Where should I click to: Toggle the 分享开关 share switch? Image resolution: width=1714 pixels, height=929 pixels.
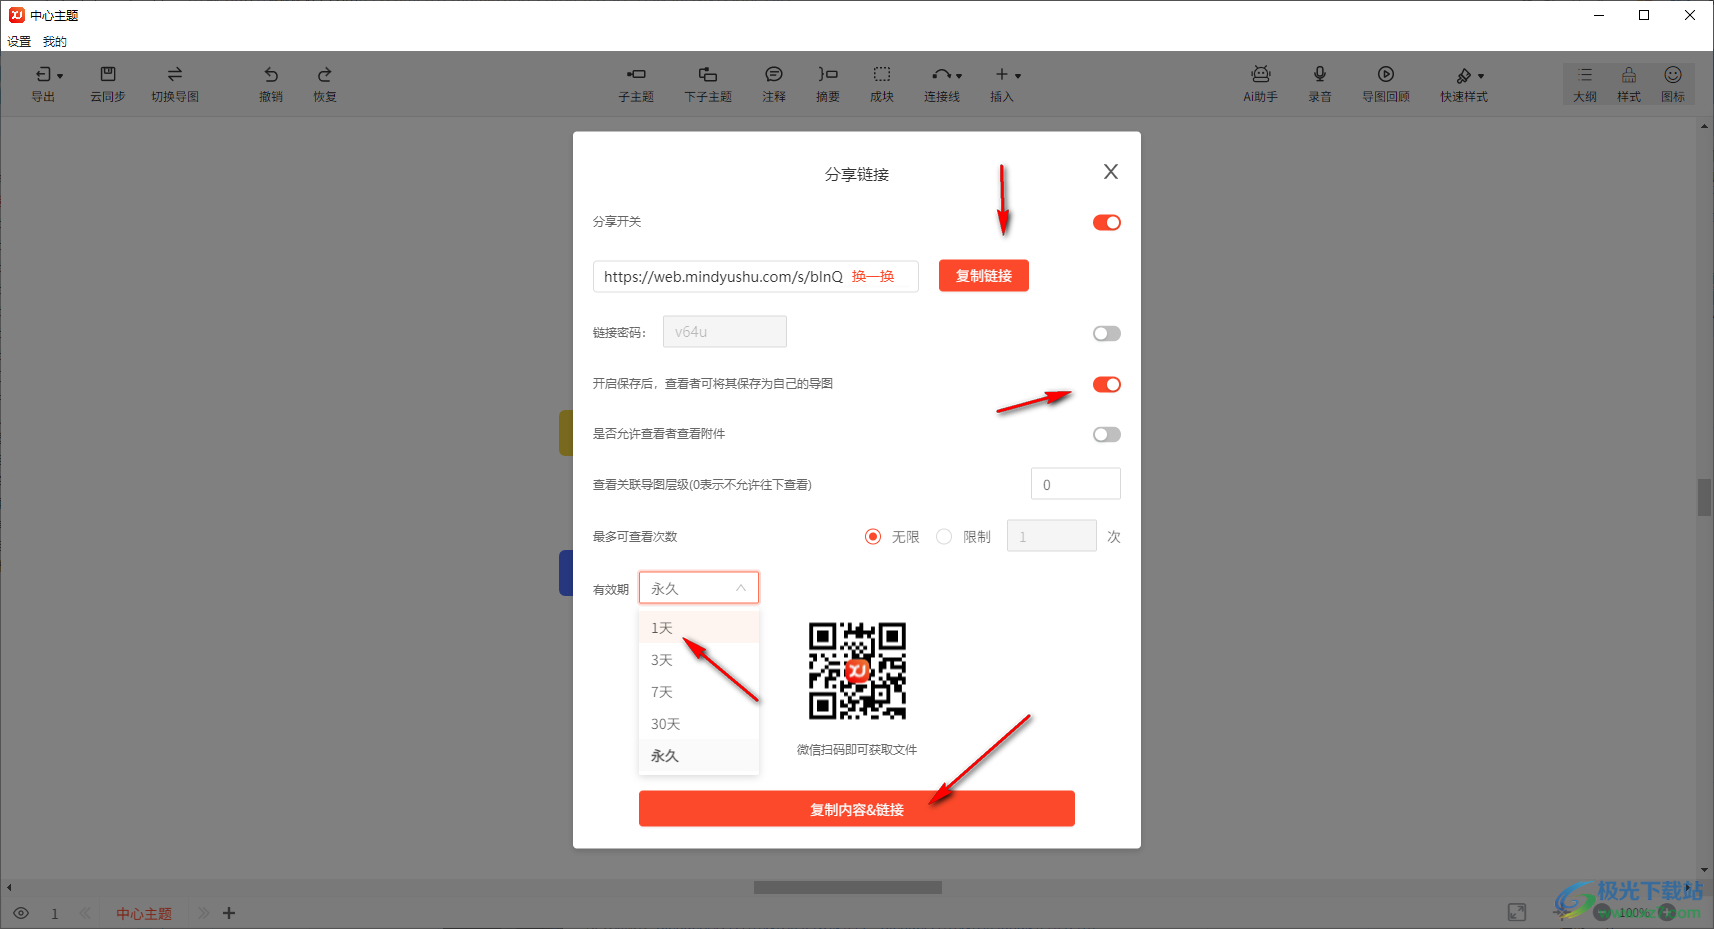pos(1106,222)
